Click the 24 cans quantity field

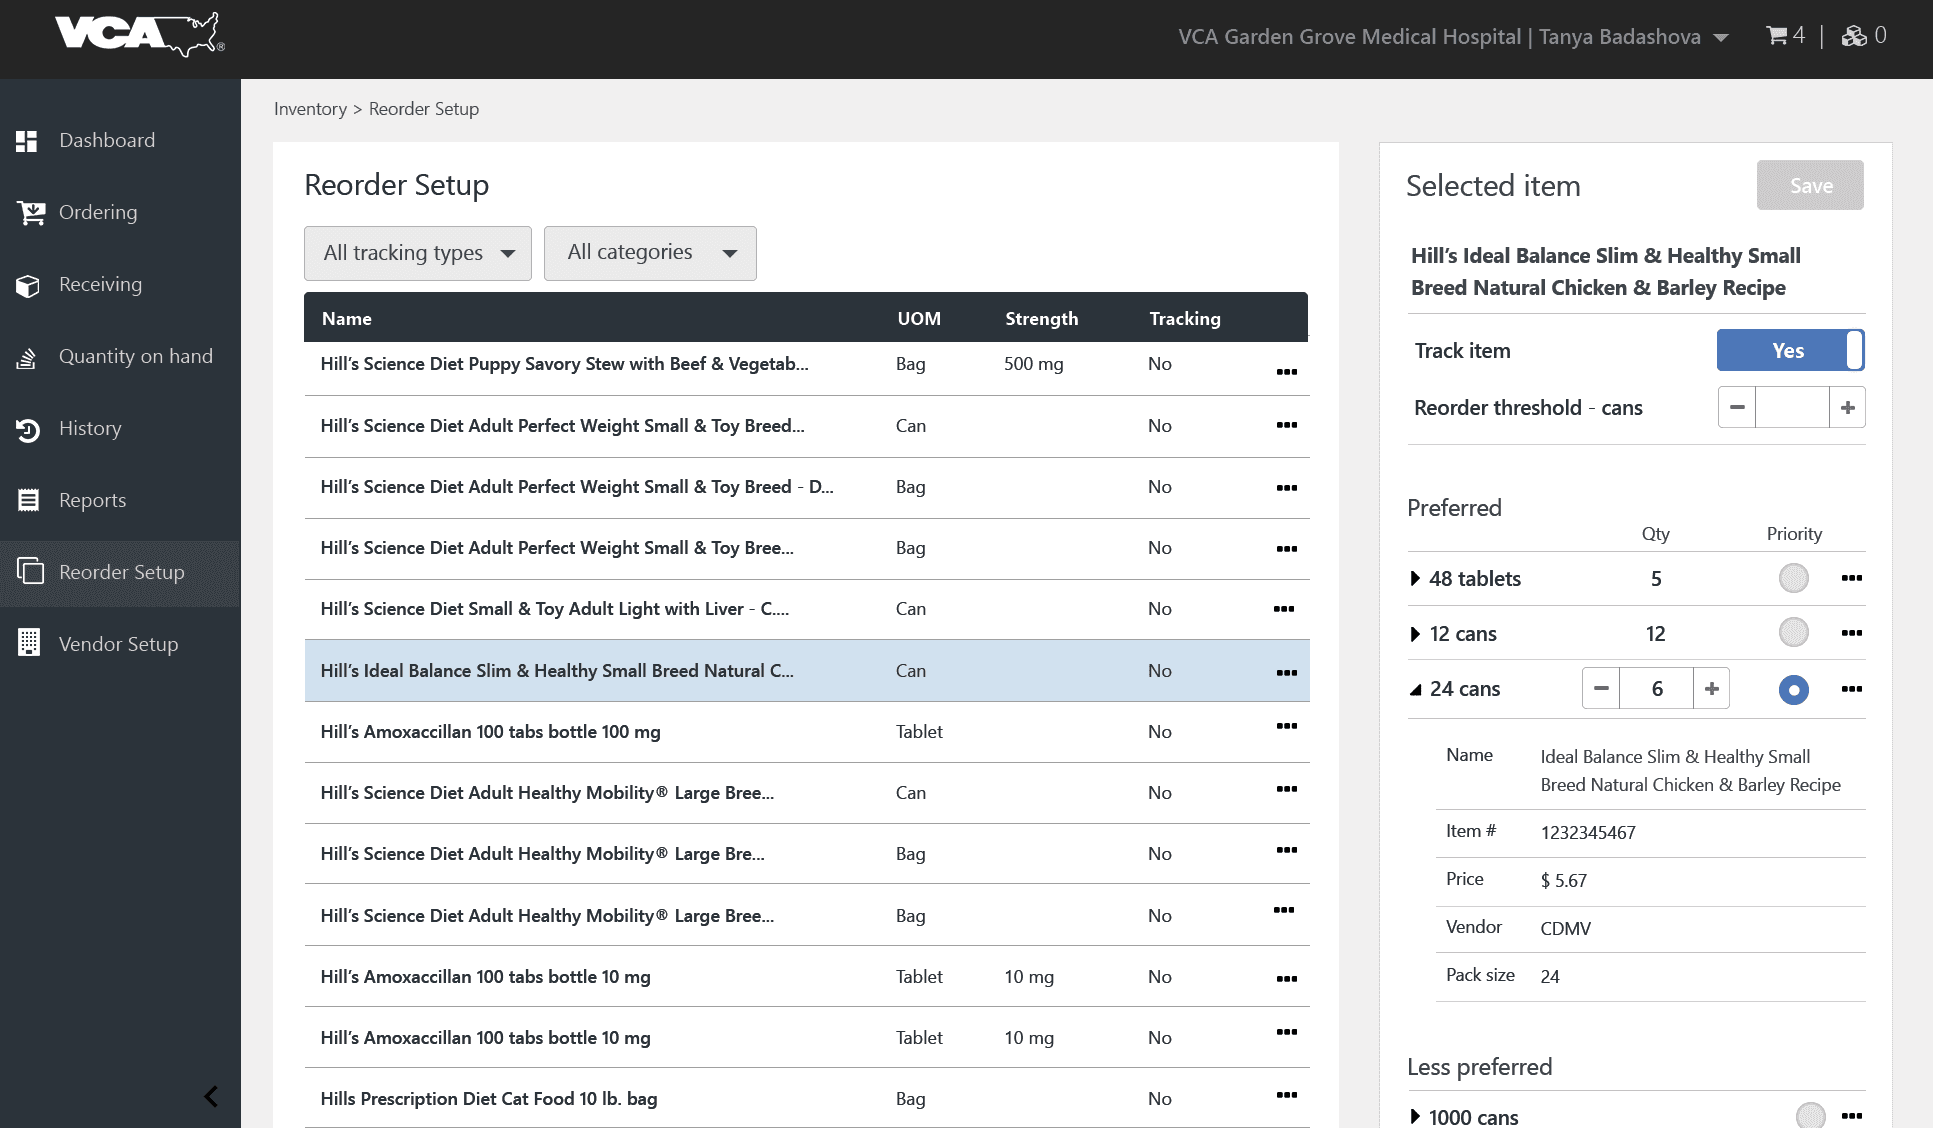(1656, 688)
